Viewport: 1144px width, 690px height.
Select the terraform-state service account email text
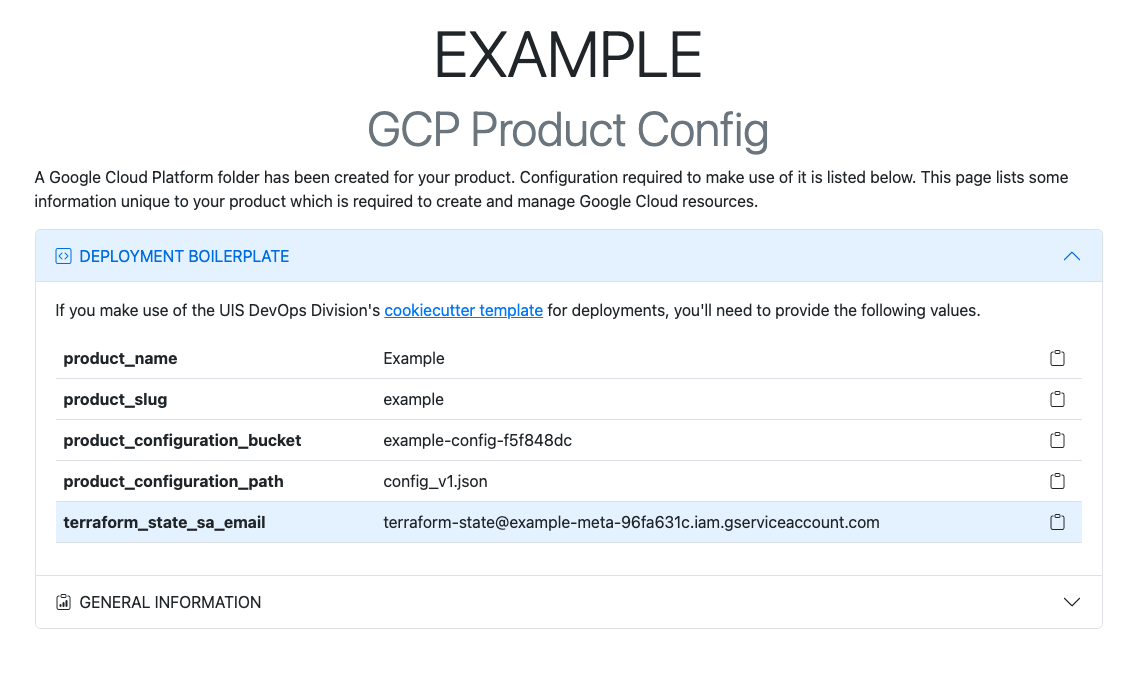pos(631,522)
